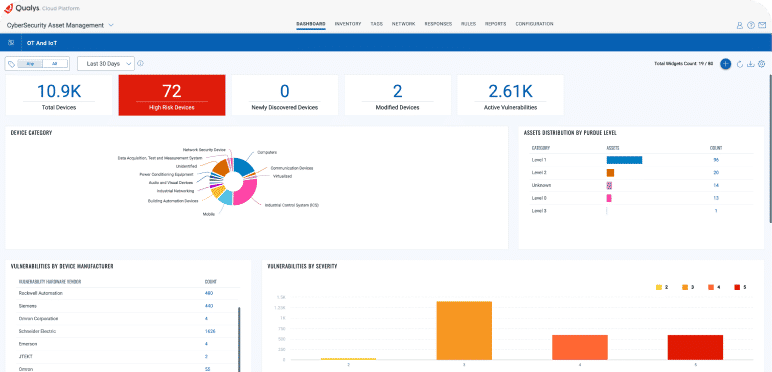Click the Building Automation Devices label
772x372 pixels.
point(173,201)
